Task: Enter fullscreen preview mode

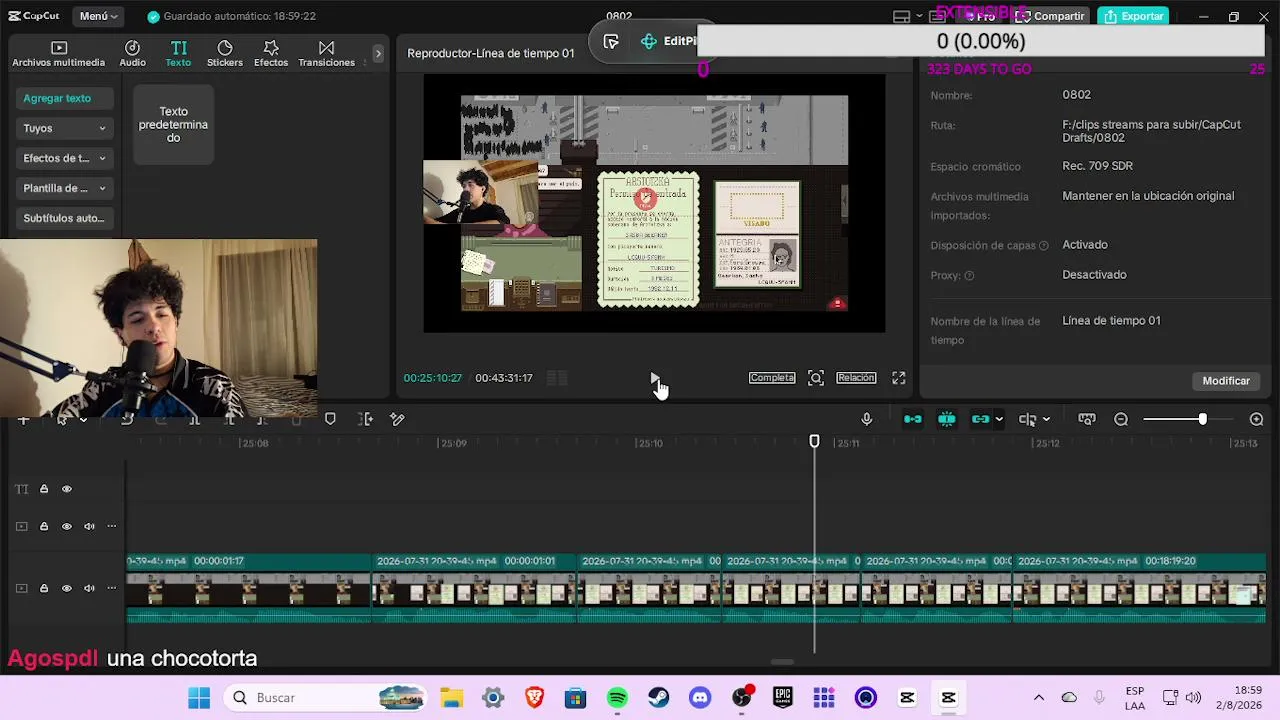Action: pos(899,378)
